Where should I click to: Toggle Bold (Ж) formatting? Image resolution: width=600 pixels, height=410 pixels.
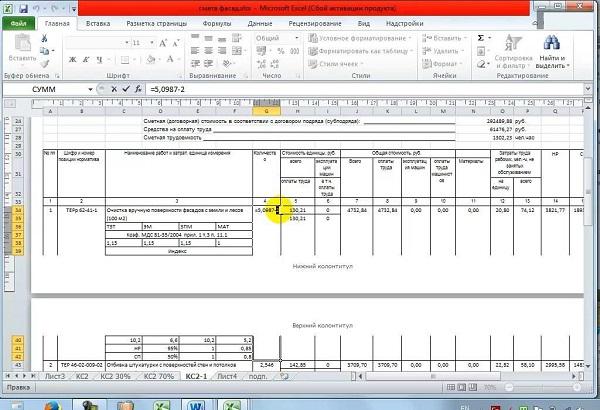[x=72, y=59]
